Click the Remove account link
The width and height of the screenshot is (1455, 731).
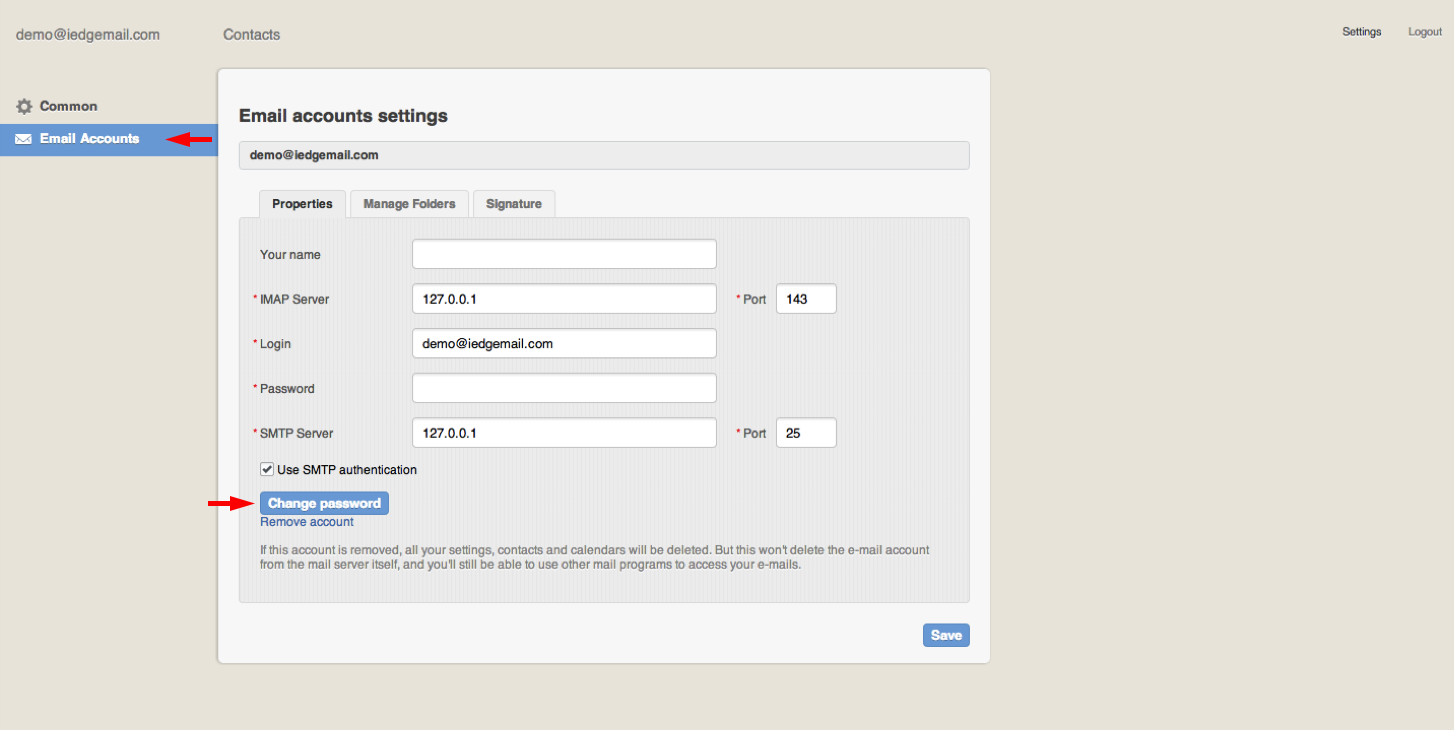pyautogui.click(x=307, y=522)
